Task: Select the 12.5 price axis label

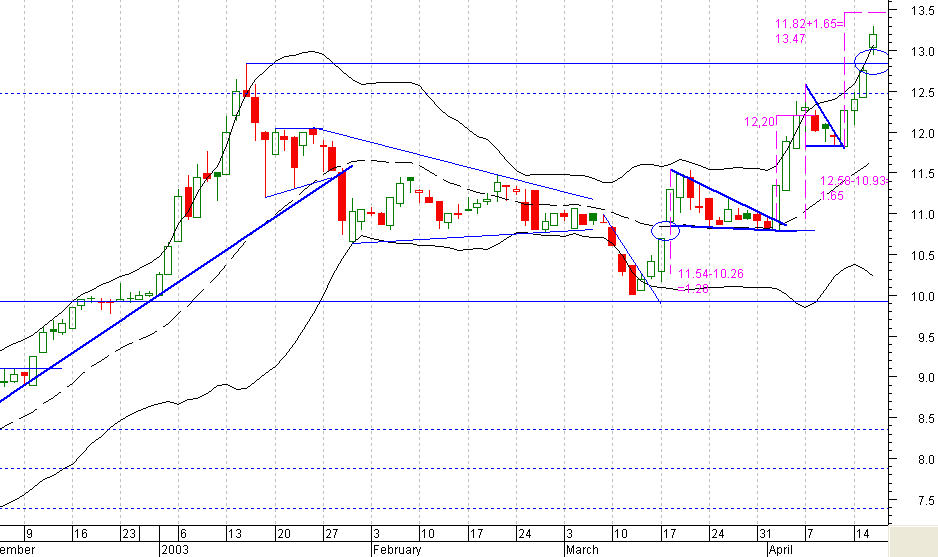Action: 922,93
